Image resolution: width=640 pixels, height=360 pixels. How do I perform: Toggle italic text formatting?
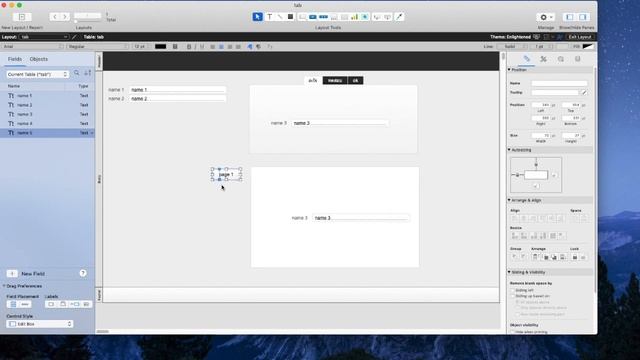[195, 47]
